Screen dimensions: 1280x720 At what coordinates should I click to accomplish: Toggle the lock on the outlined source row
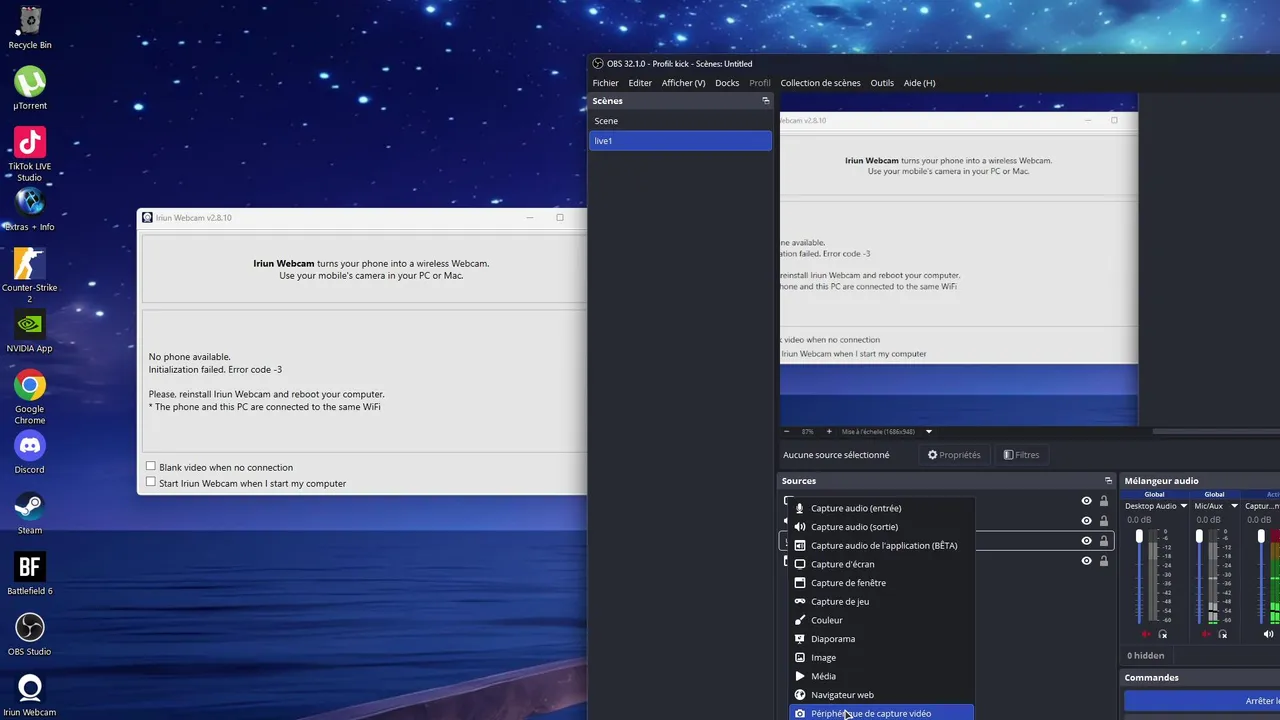(x=1104, y=541)
